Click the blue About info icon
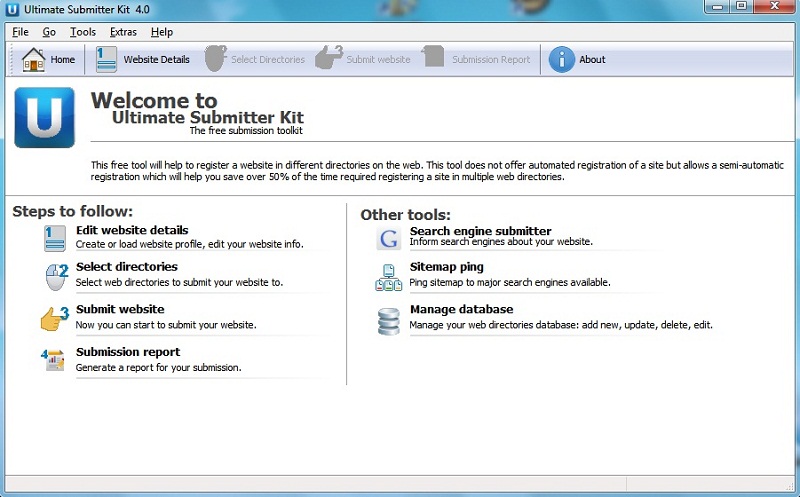The height and width of the screenshot is (497, 800). point(561,60)
